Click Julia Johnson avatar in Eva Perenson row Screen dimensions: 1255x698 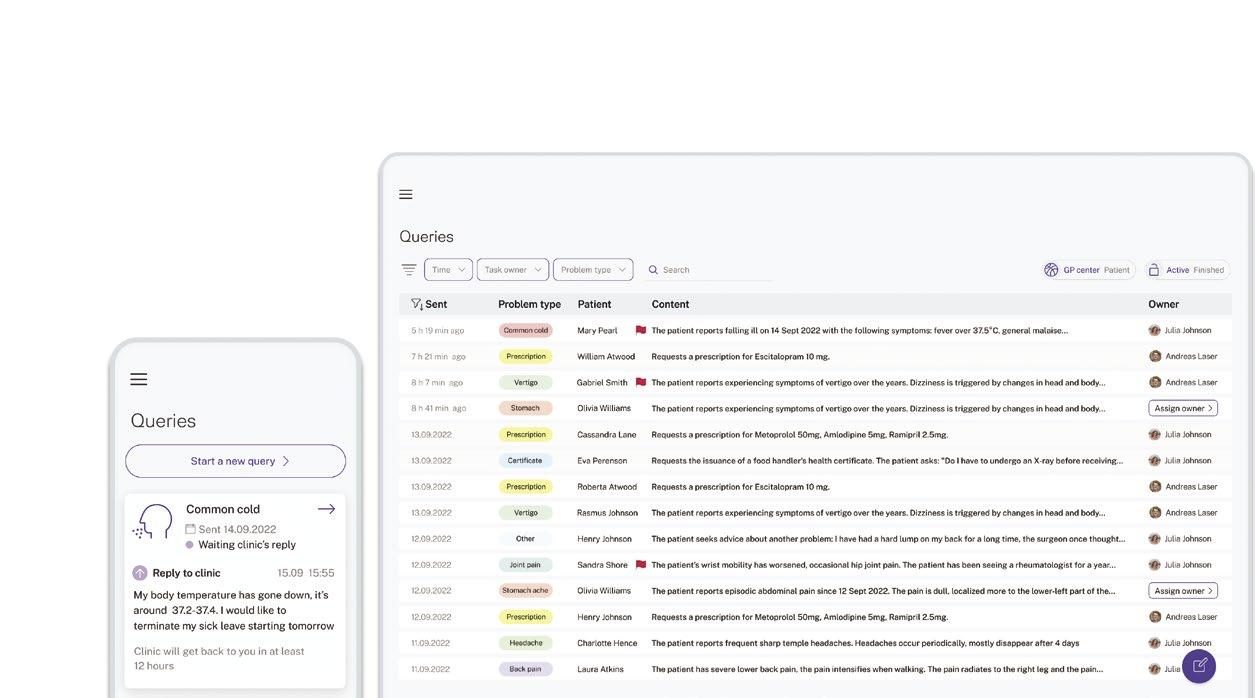(1155, 461)
